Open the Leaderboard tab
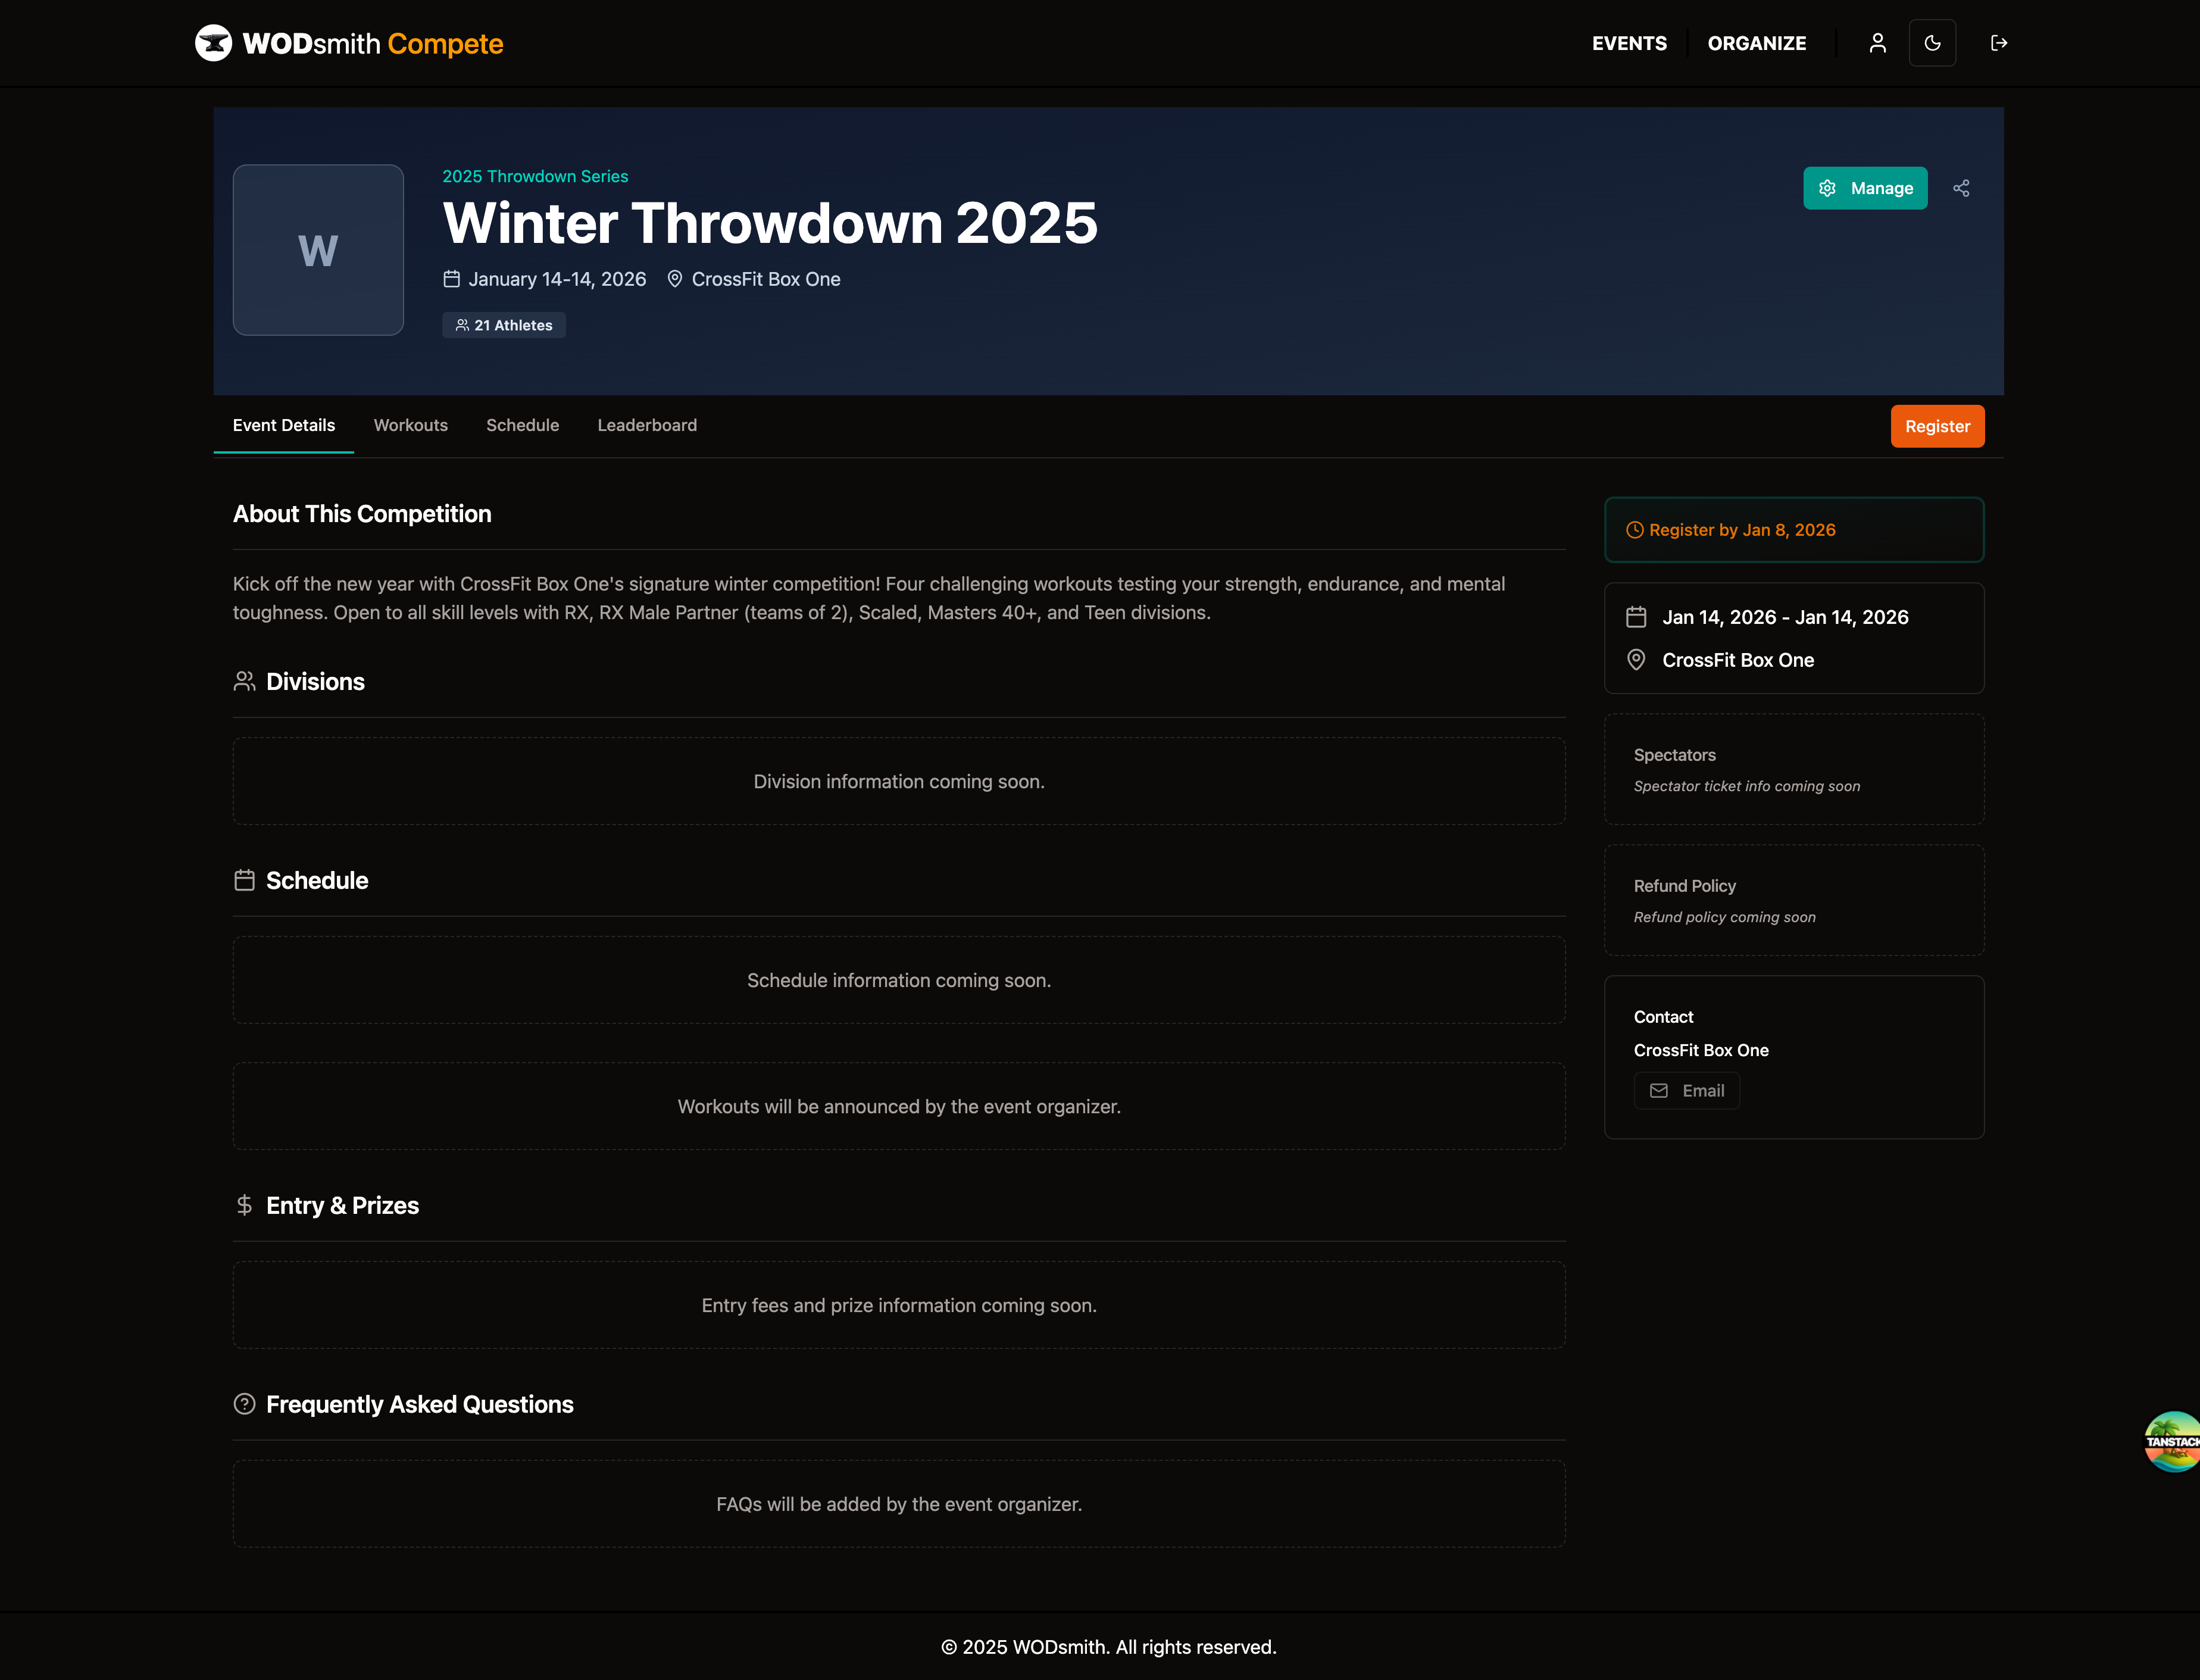2200x1680 pixels. coord(647,425)
